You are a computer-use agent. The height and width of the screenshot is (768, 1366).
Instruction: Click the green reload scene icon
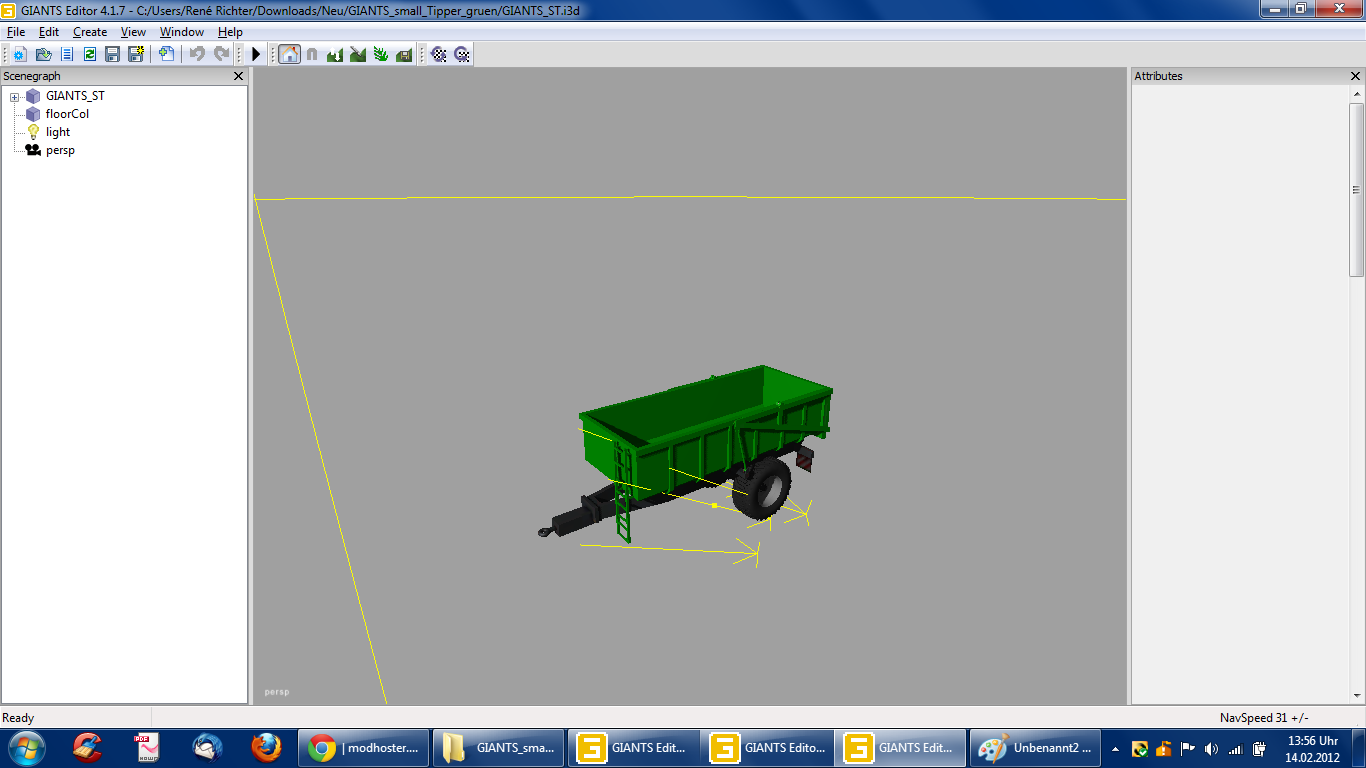[89, 54]
